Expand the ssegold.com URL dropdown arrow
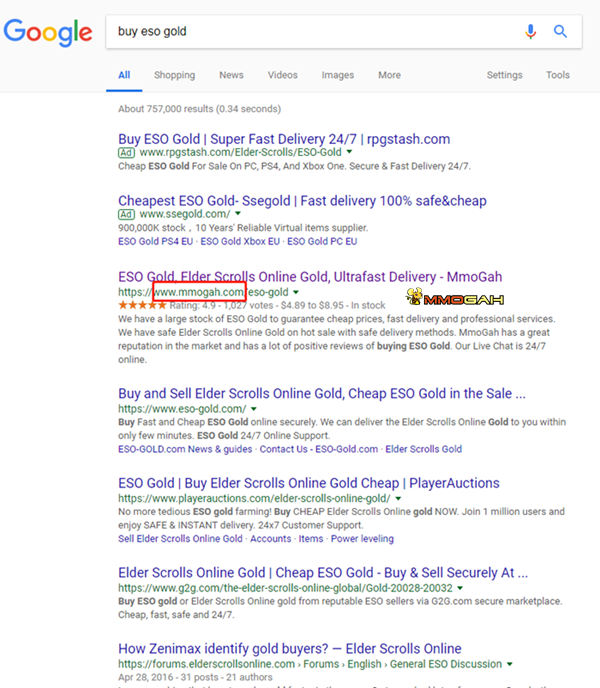Viewport: 600px width, 688px height. pos(238,213)
